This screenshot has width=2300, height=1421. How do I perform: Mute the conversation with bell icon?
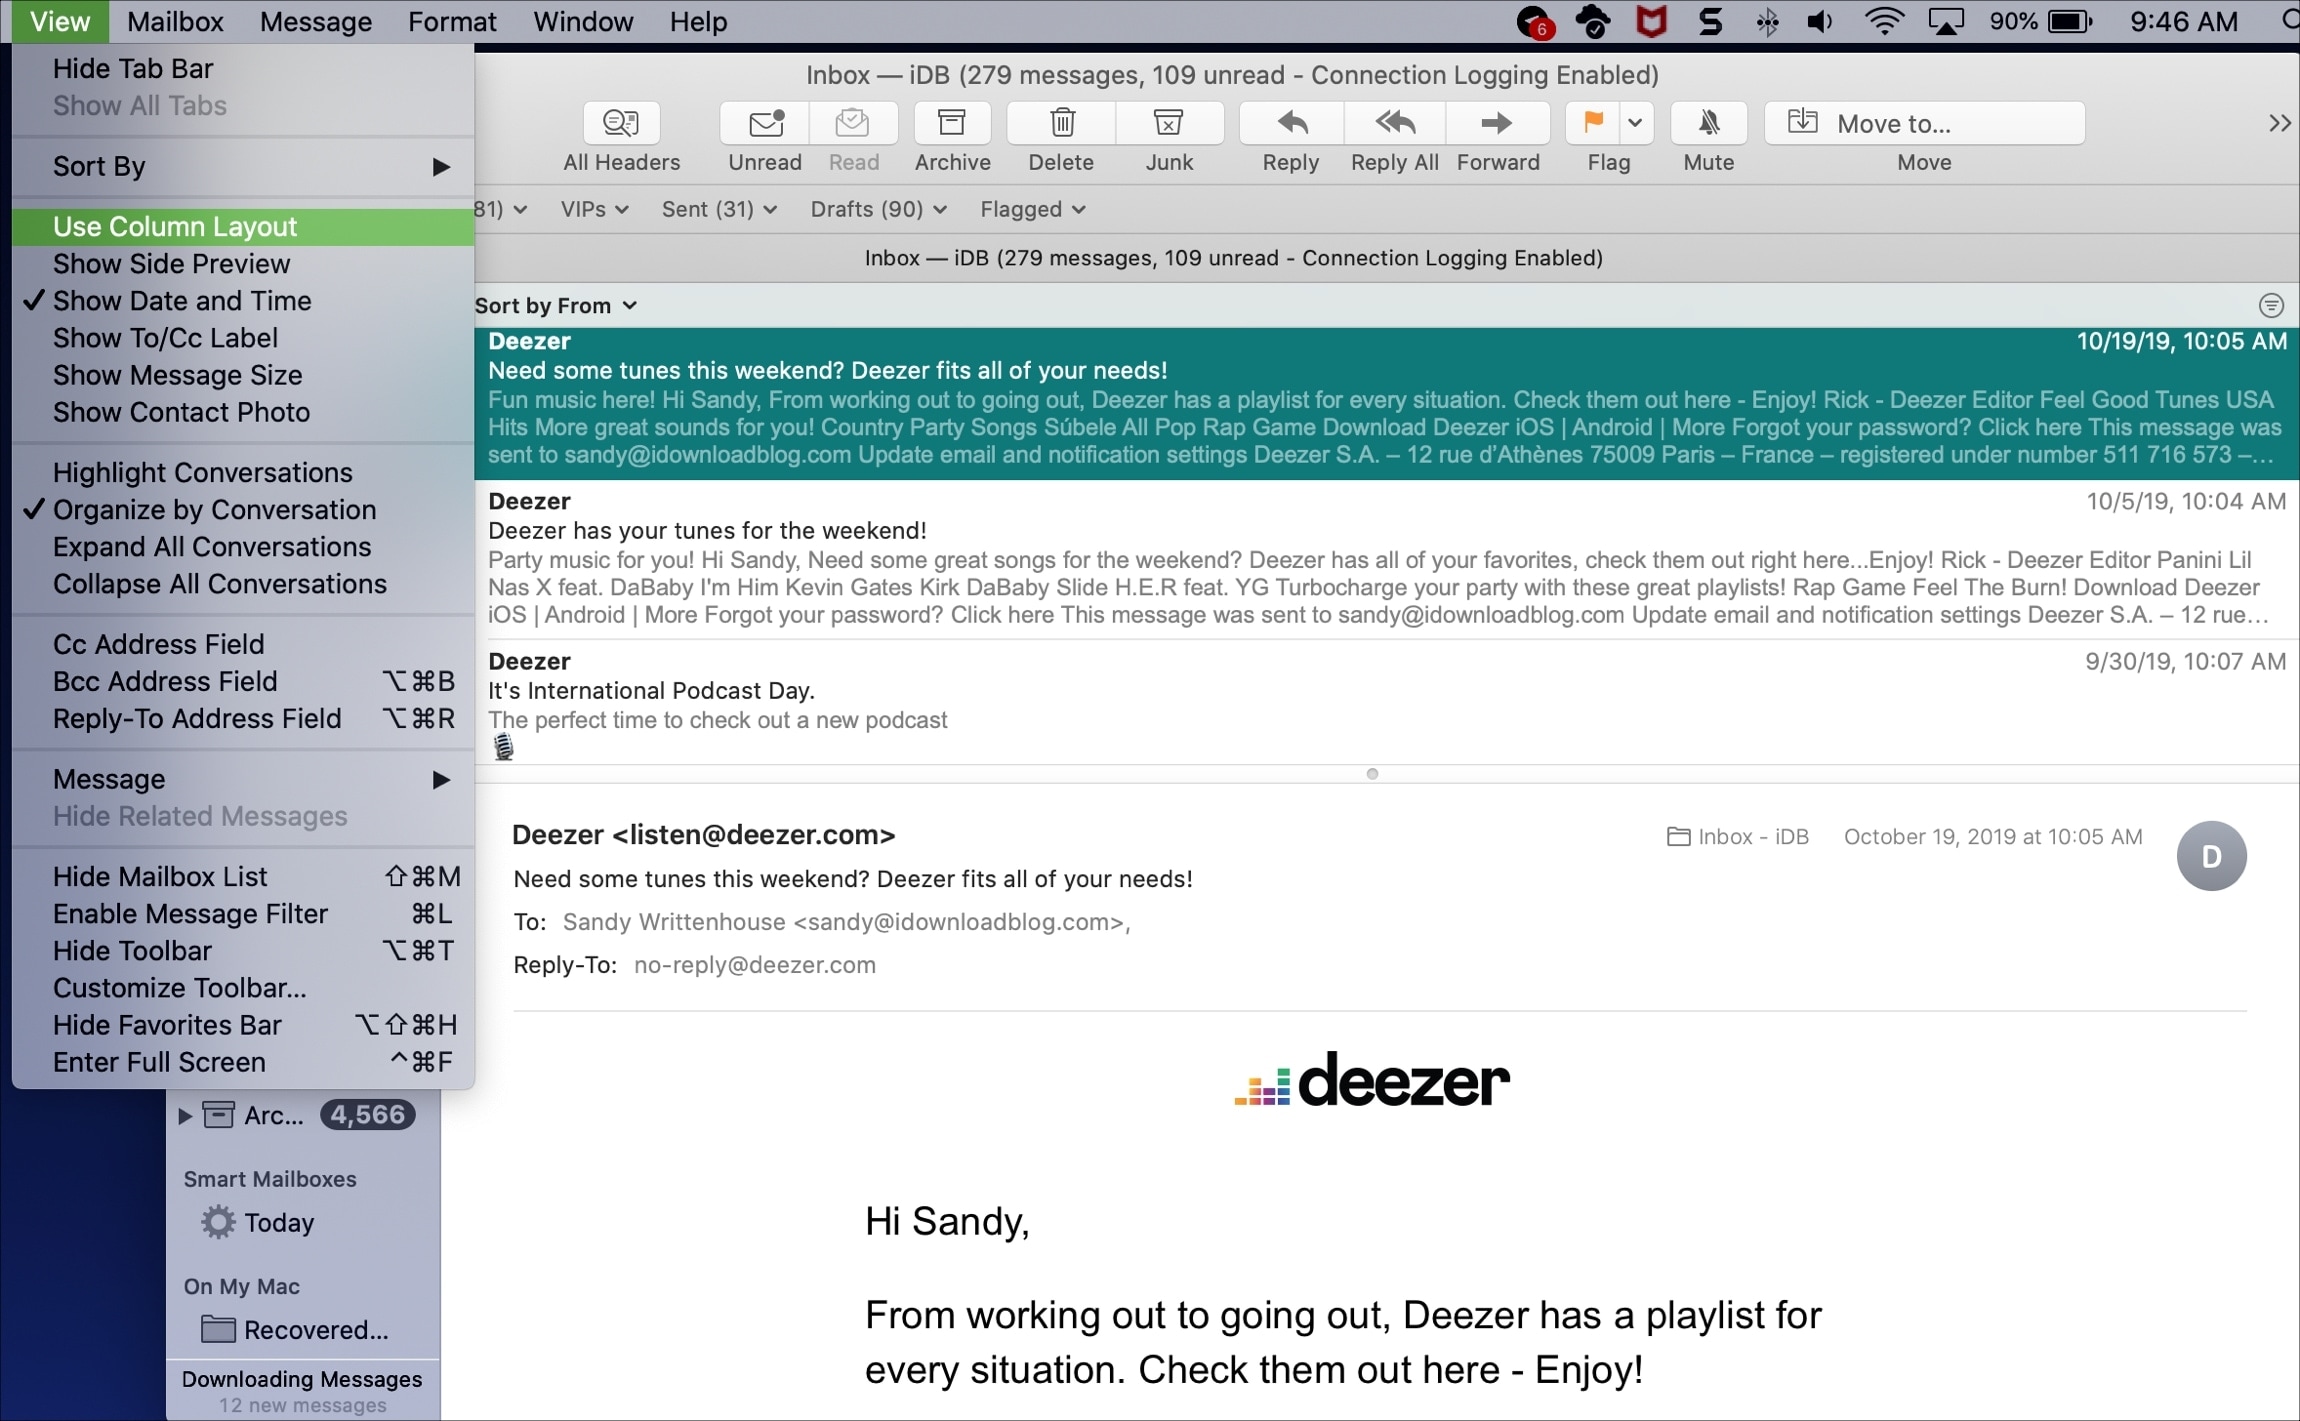(x=1709, y=123)
